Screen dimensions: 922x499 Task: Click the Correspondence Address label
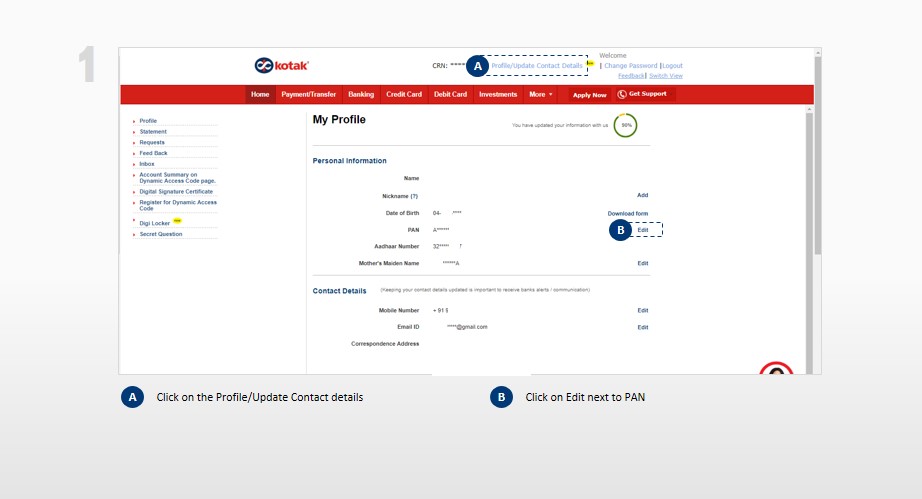(385, 344)
